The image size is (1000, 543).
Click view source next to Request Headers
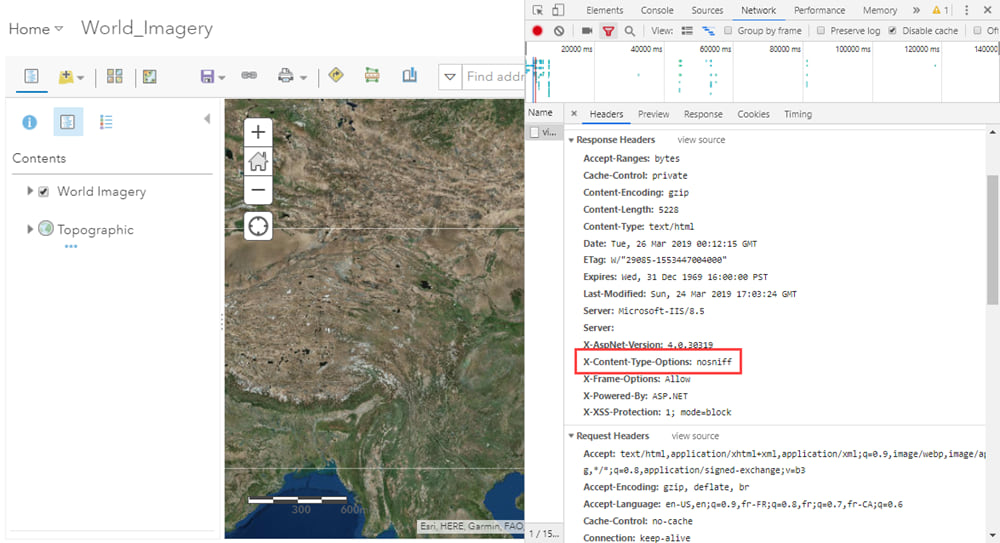[695, 436]
